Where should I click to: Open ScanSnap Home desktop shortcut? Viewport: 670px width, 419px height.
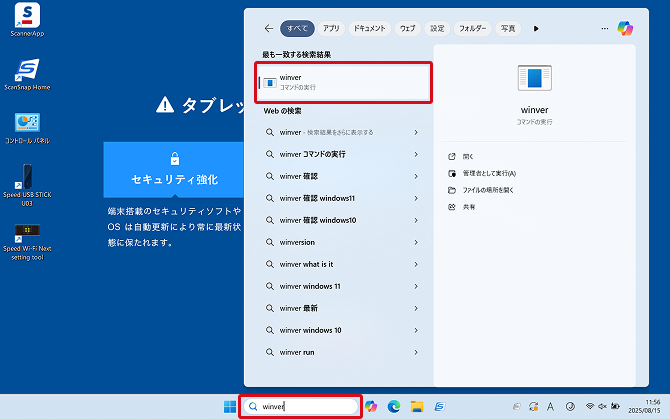coord(27,72)
